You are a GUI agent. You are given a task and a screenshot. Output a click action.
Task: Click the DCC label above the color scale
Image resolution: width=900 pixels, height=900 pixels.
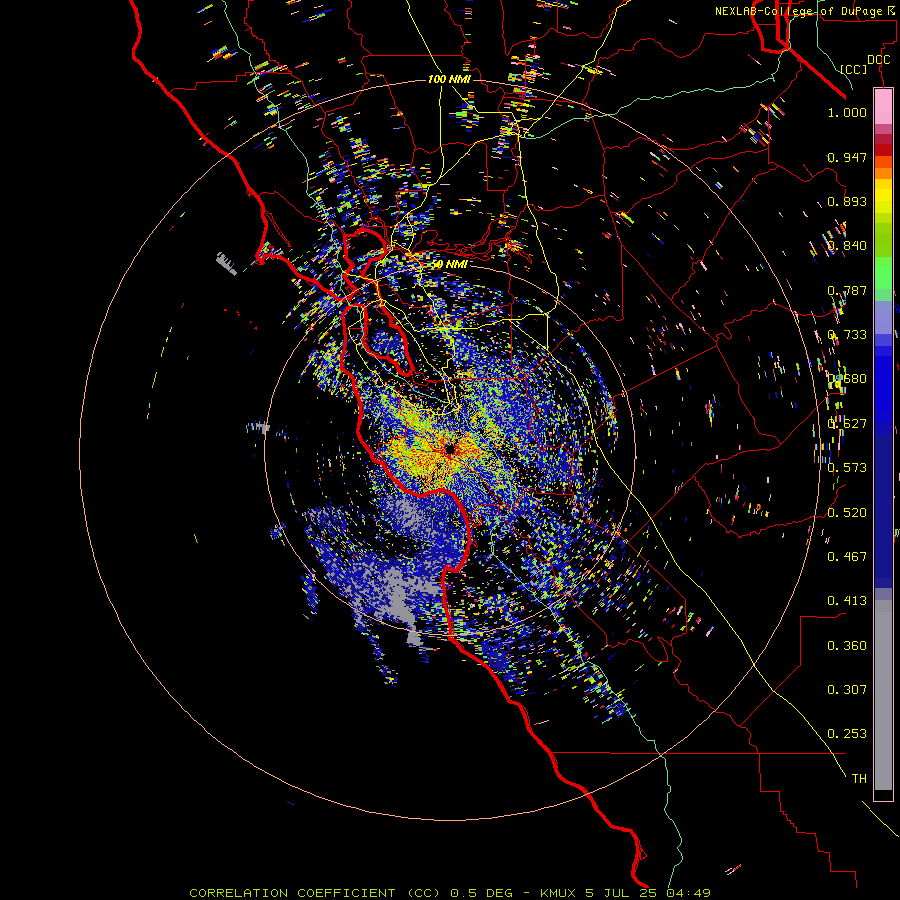878,59
